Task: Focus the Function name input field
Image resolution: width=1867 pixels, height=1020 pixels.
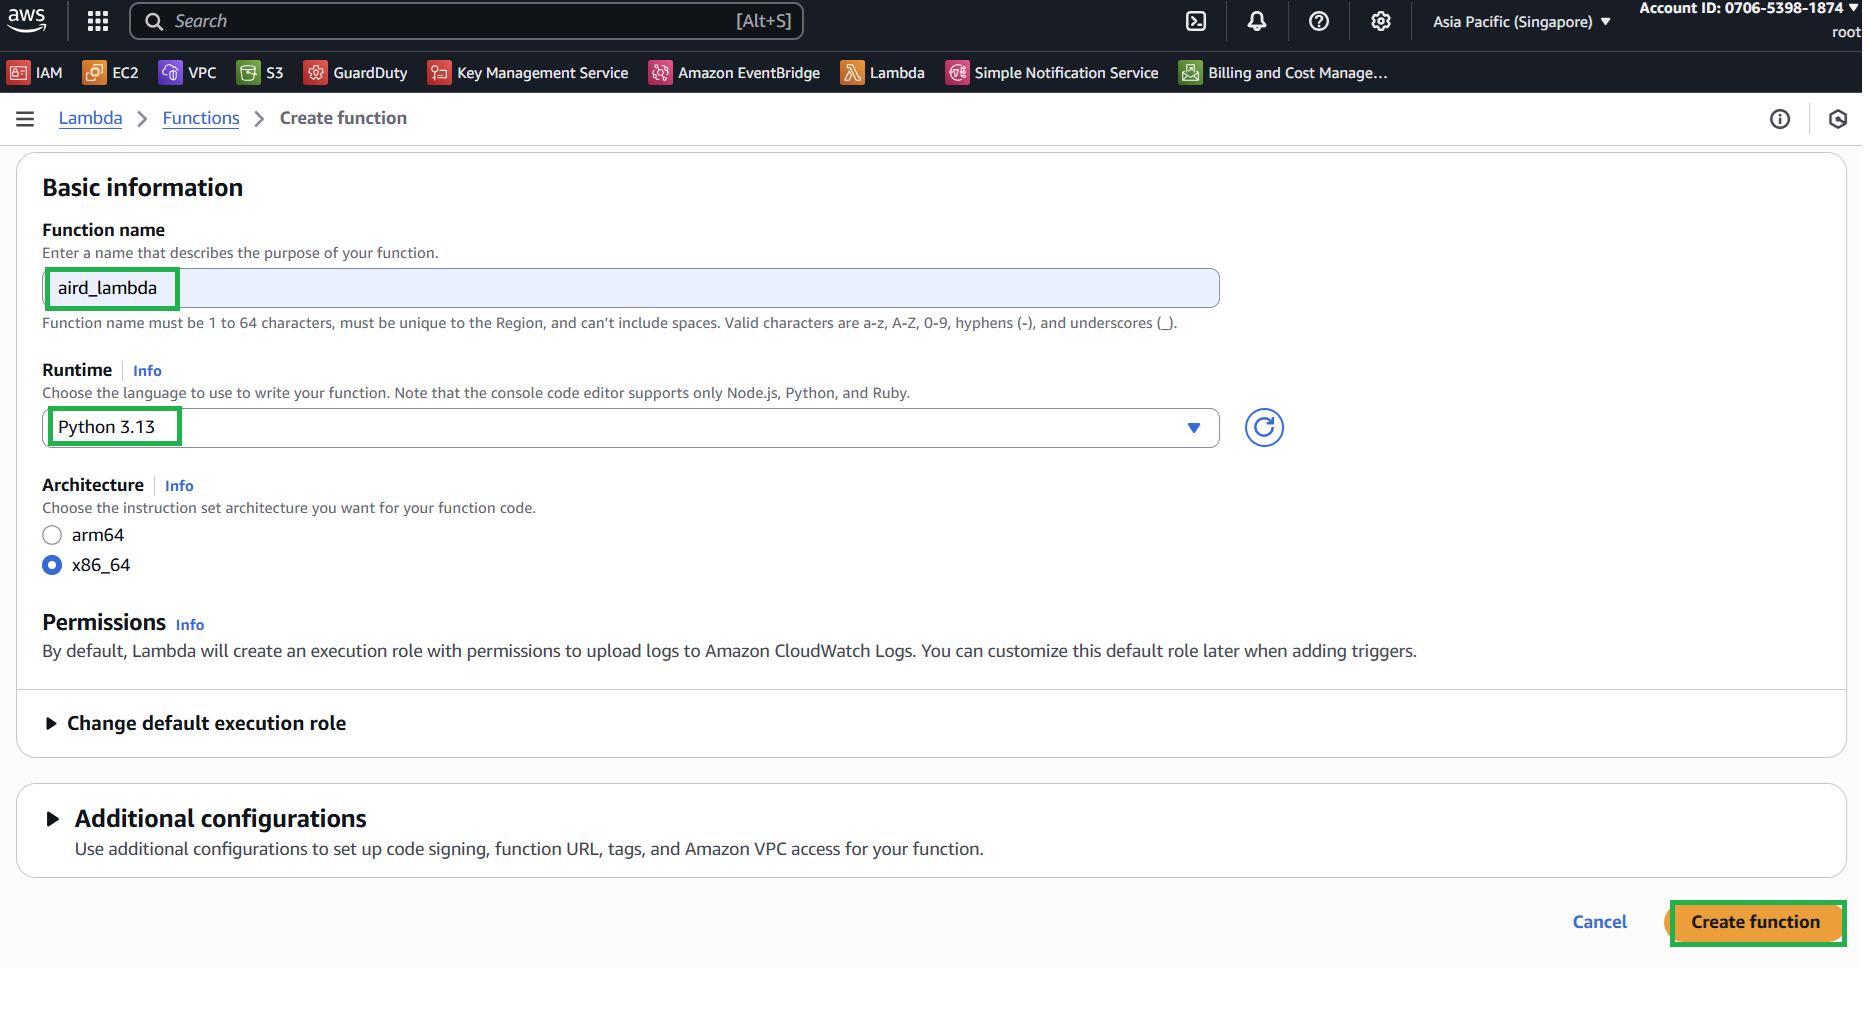Action: tap(631, 288)
